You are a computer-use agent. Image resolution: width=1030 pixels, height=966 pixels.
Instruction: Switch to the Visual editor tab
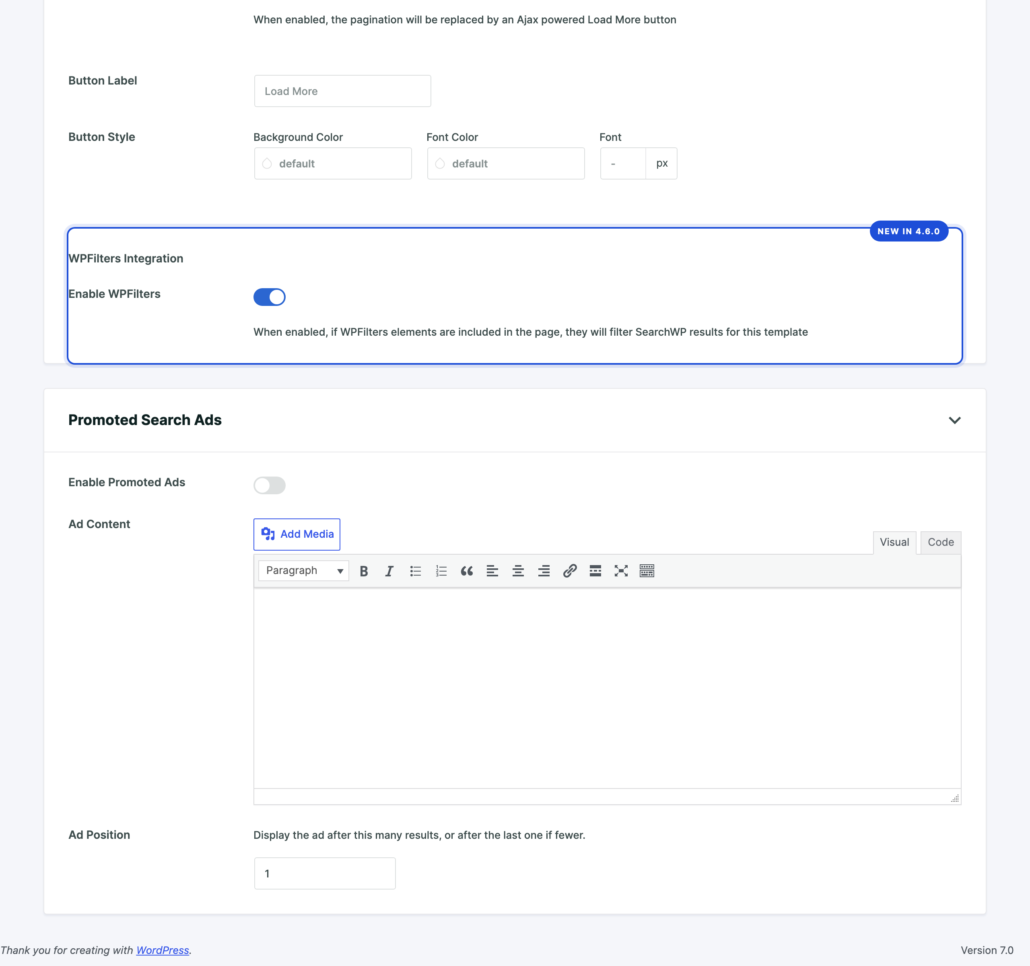tap(894, 542)
